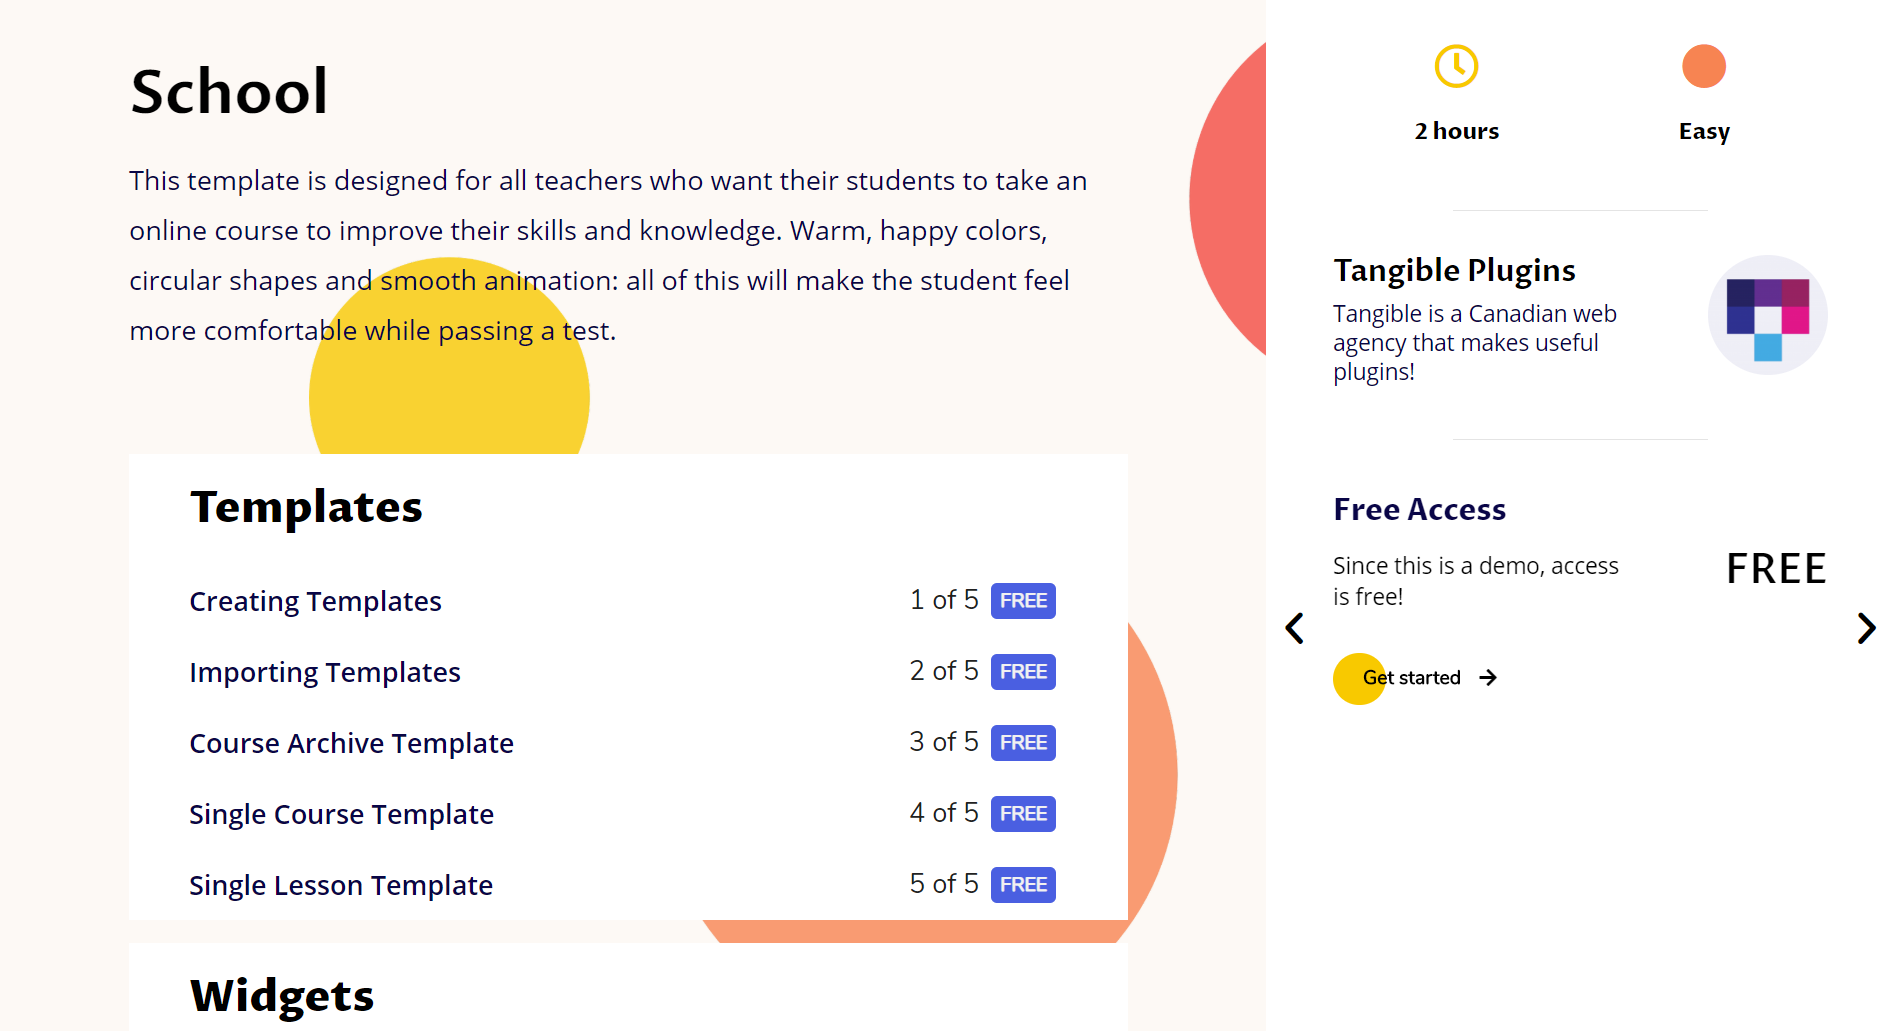Image resolution: width=1892 pixels, height=1031 pixels.
Task: Open the Creating Templates lesson
Action: [x=315, y=601]
